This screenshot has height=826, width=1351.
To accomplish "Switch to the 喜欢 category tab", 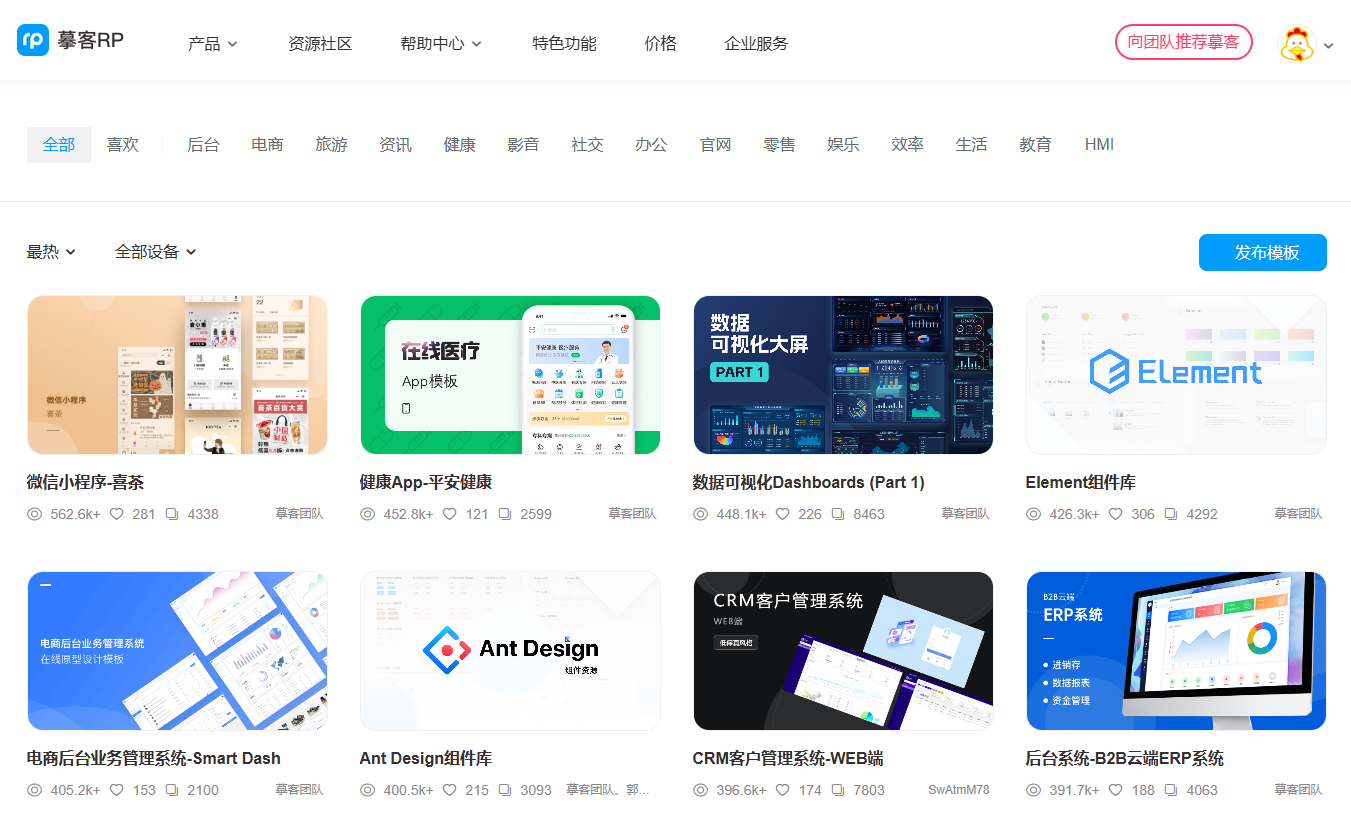I will (x=123, y=145).
